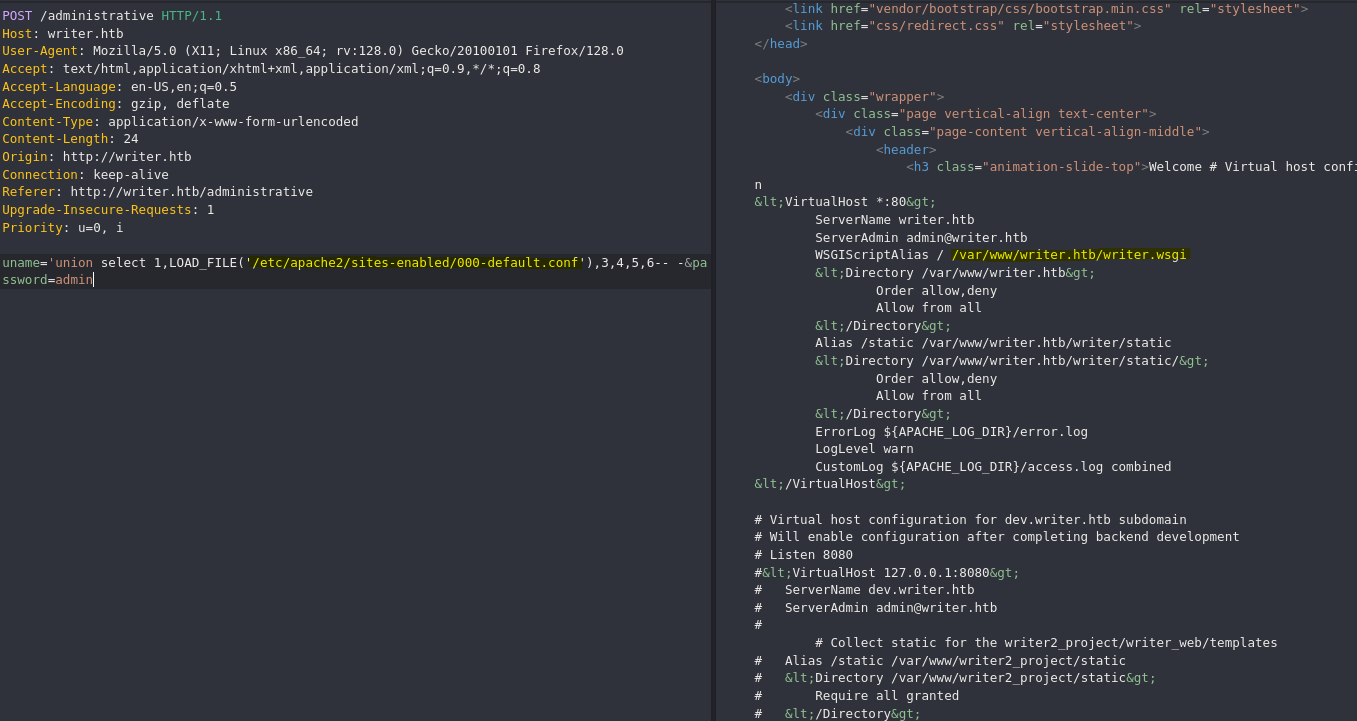Click the closing /VirtualHost line
The width and height of the screenshot is (1357, 721).
831,484
